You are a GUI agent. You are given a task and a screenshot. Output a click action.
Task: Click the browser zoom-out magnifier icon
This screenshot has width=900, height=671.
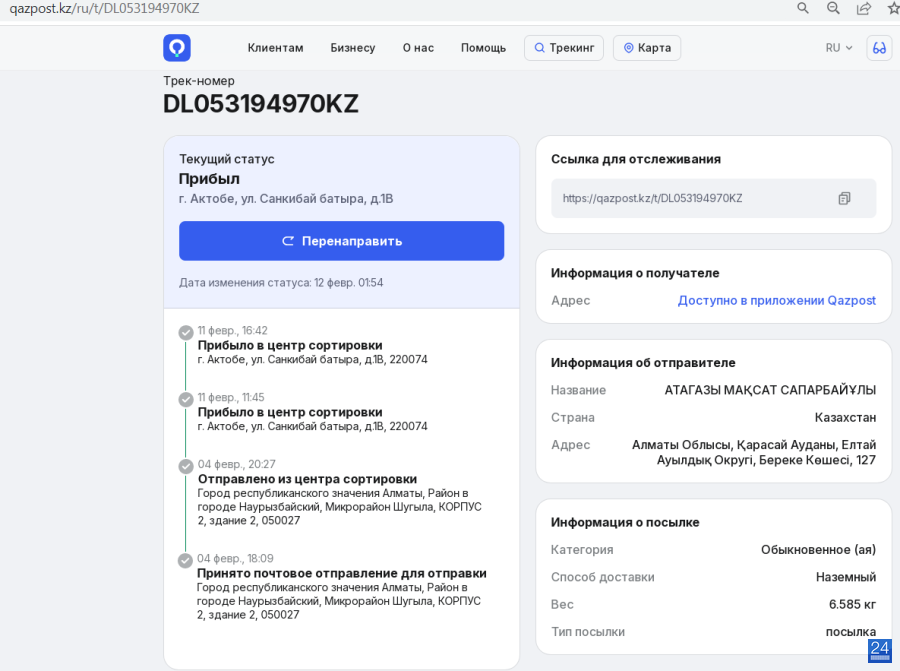coord(833,8)
